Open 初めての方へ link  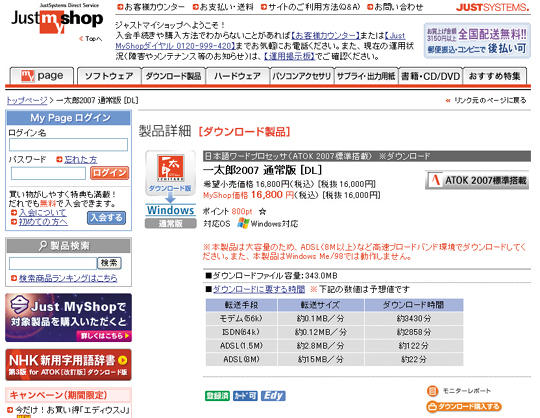pos(43,222)
